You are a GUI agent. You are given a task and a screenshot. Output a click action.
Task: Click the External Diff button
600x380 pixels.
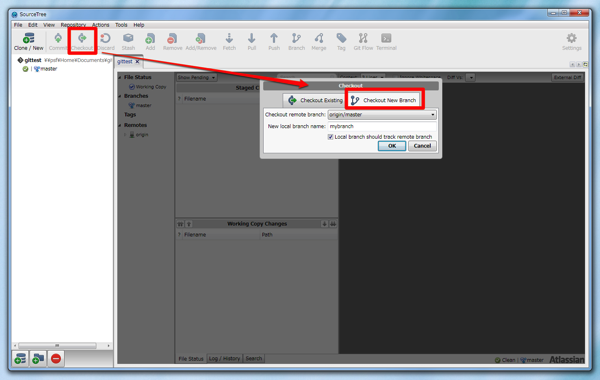(567, 77)
